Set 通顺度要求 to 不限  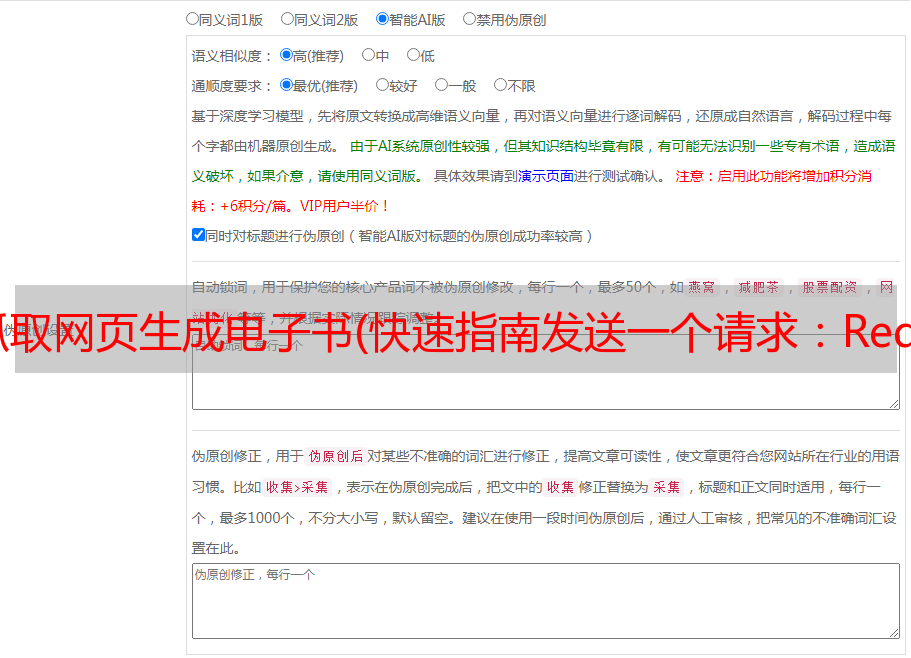click(500, 86)
